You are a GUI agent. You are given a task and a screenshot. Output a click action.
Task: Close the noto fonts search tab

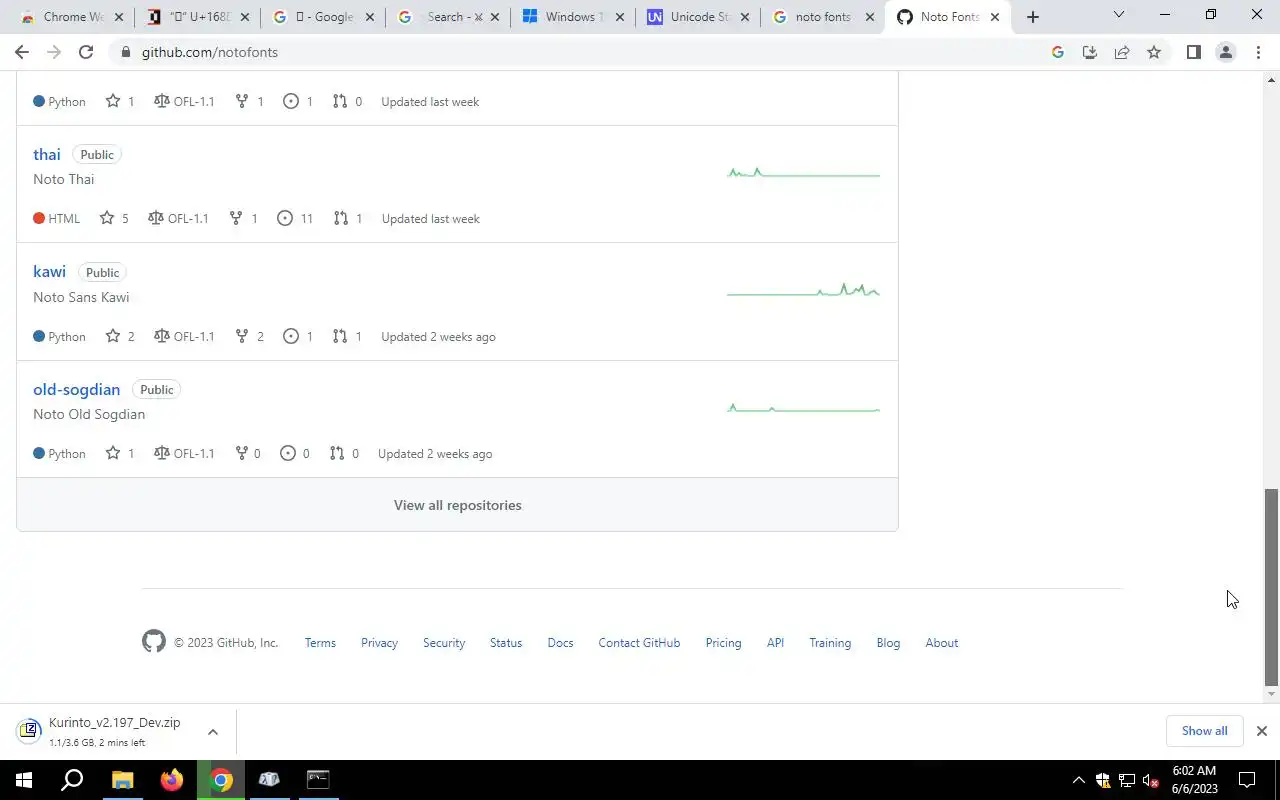870,17
